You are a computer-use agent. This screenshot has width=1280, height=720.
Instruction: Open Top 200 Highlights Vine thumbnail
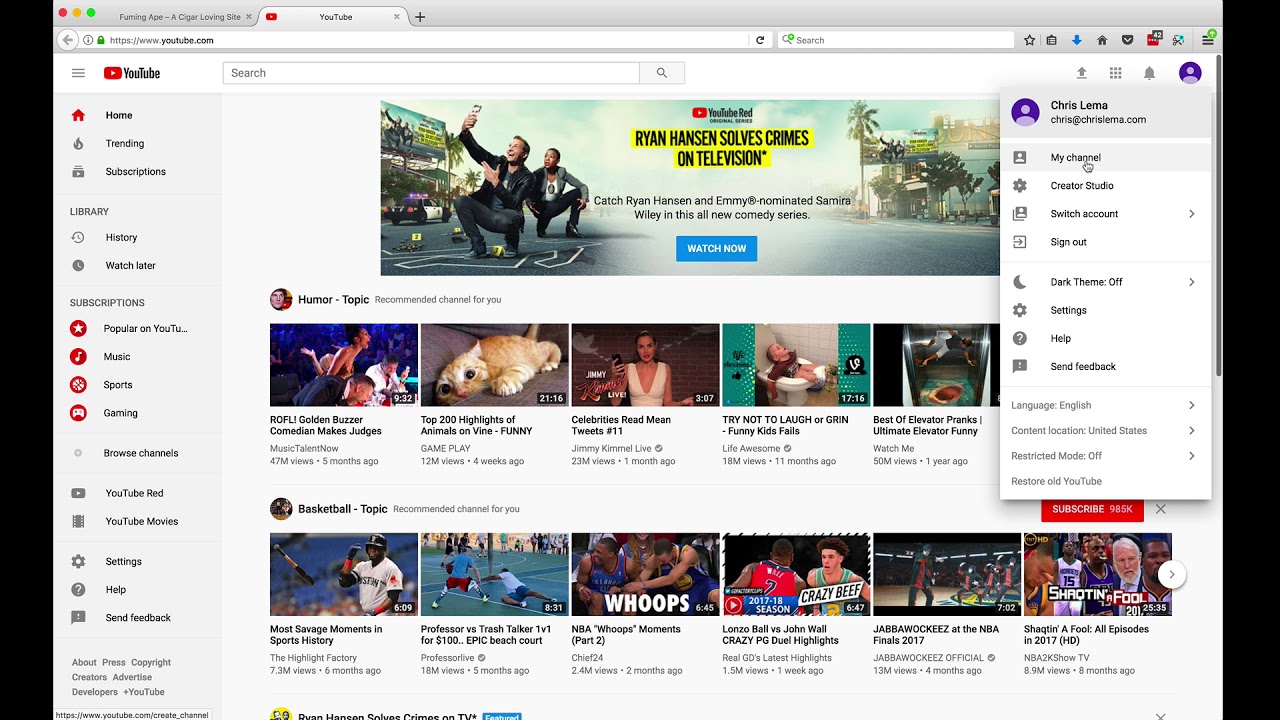[x=495, y=365]
